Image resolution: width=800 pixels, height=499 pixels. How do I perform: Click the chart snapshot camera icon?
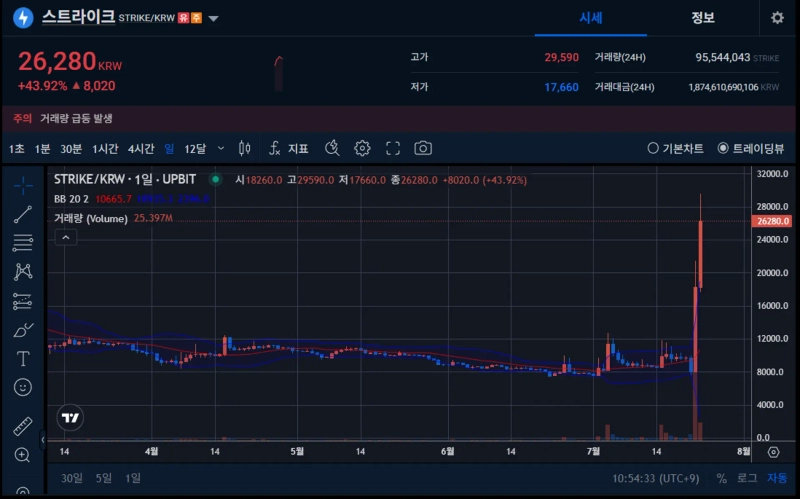tap(423, 148)
